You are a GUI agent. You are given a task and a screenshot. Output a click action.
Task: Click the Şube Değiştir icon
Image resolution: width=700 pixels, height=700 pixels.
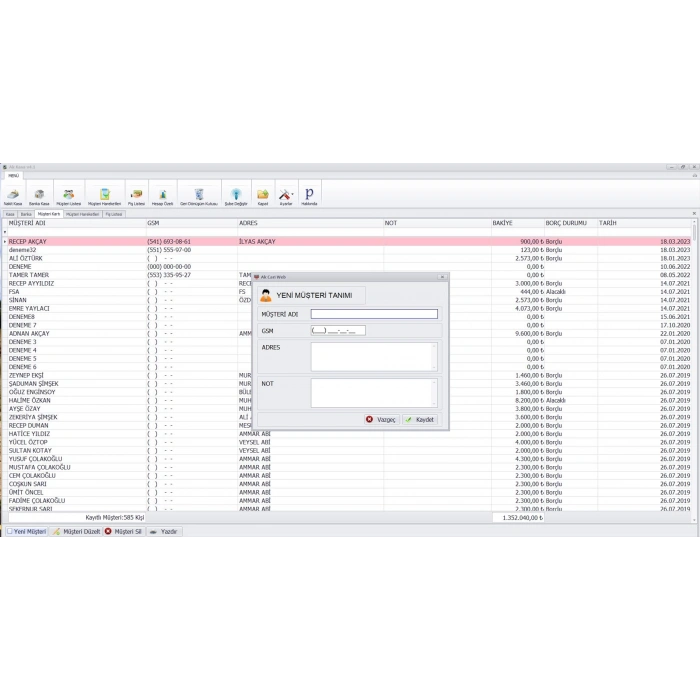click(235, 195)
